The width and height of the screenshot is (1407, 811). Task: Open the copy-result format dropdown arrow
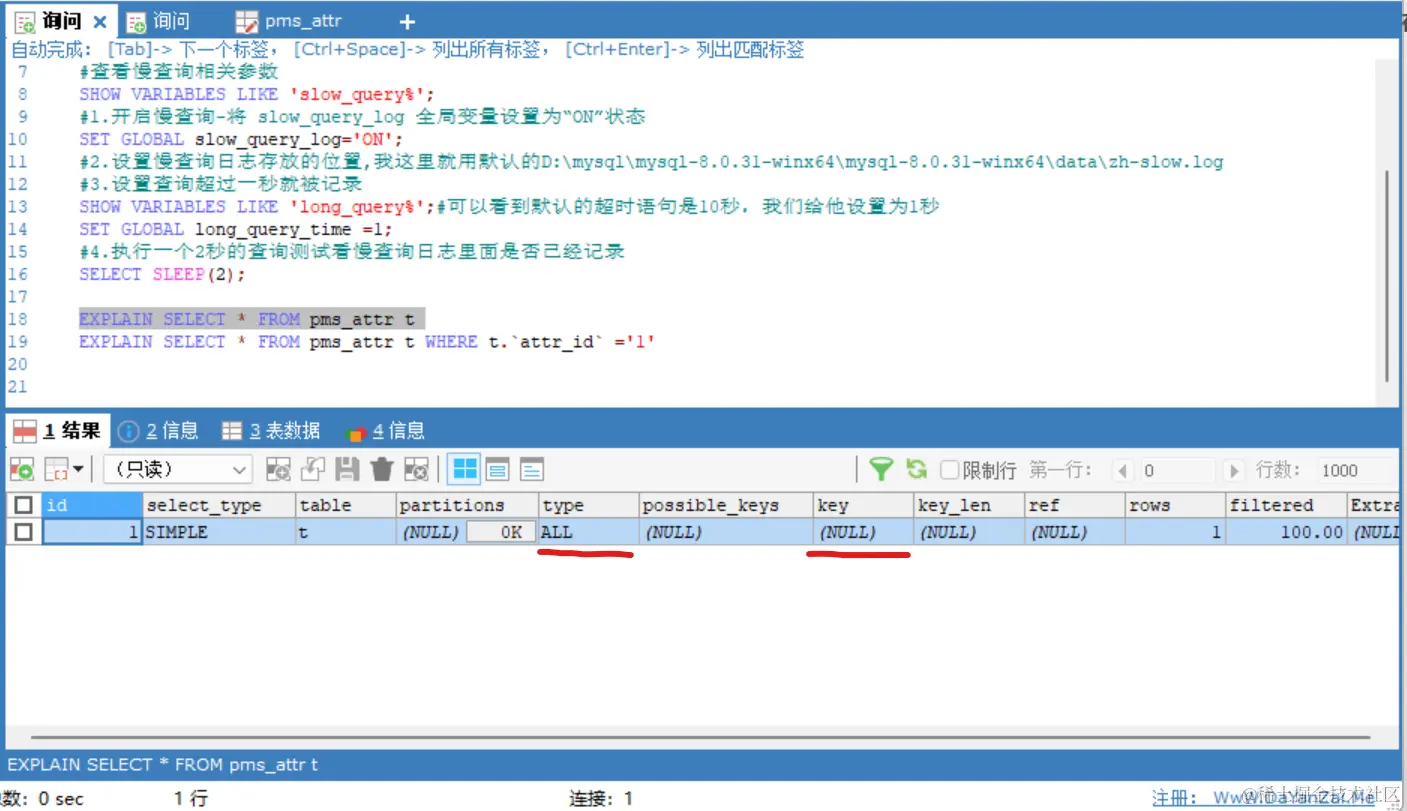point(78,469)
